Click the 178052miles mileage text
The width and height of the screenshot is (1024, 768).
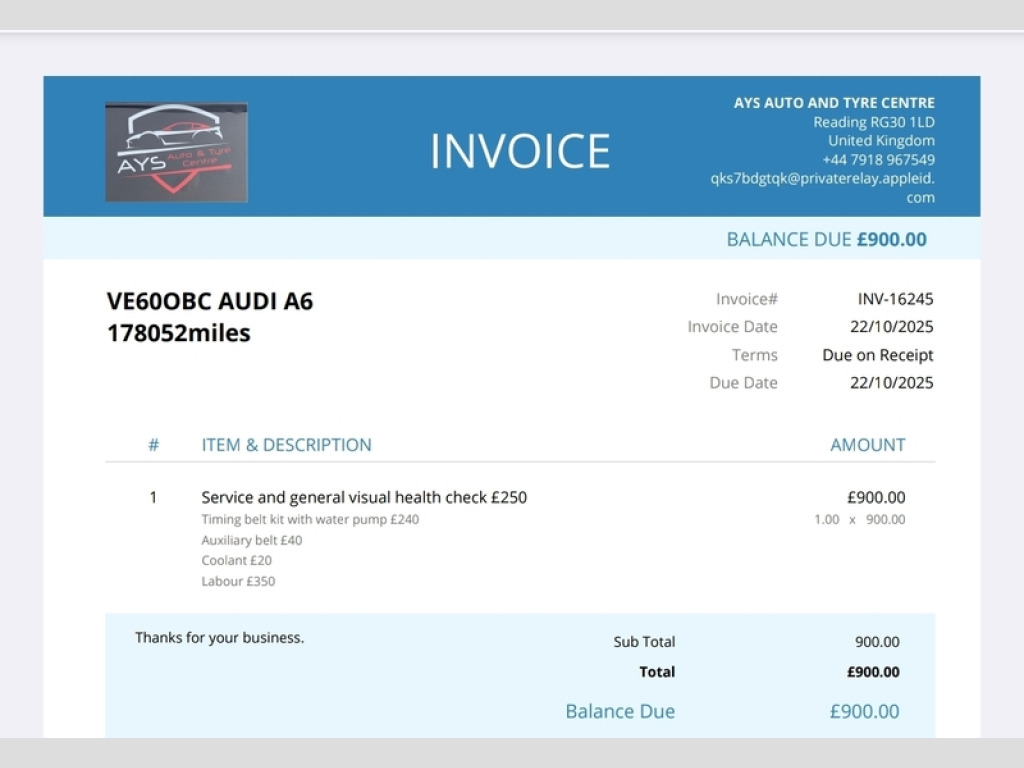(x=178, y=333)
